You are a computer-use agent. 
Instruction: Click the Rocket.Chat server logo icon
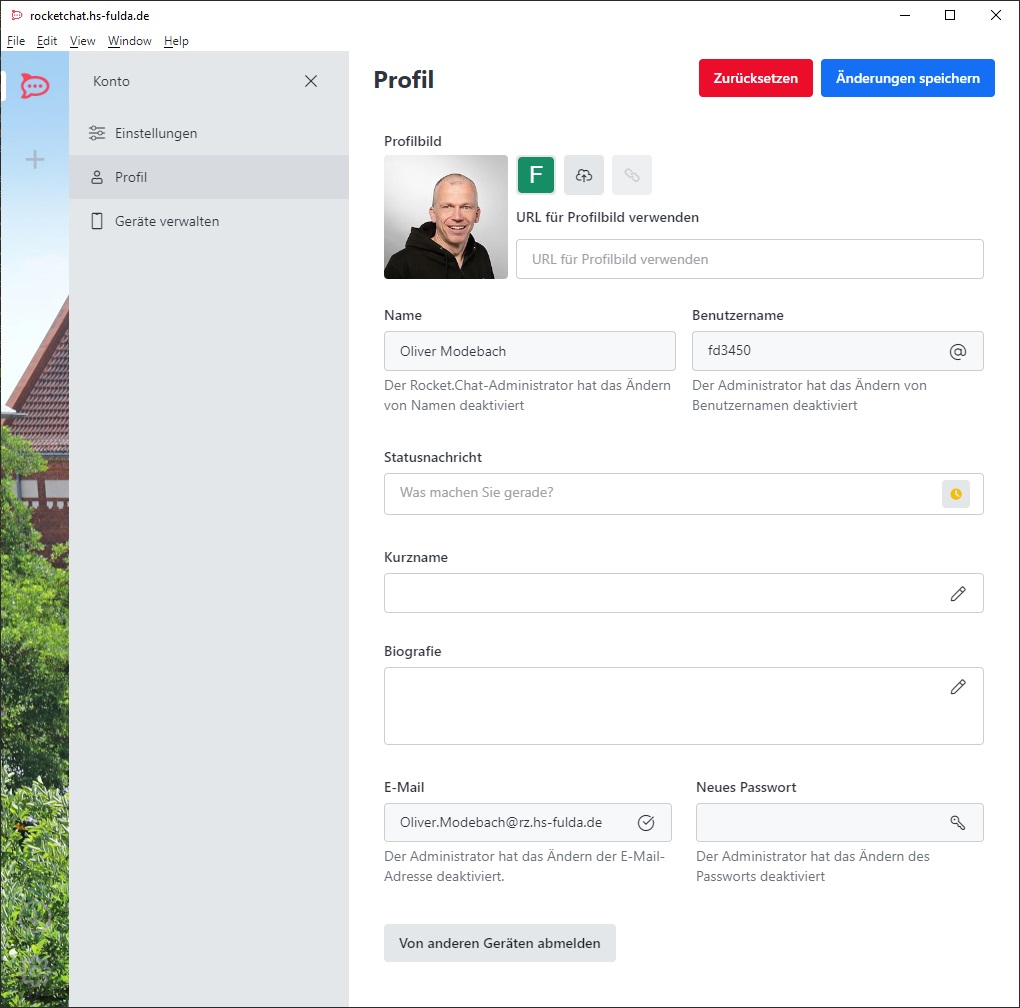click(35, 86)
